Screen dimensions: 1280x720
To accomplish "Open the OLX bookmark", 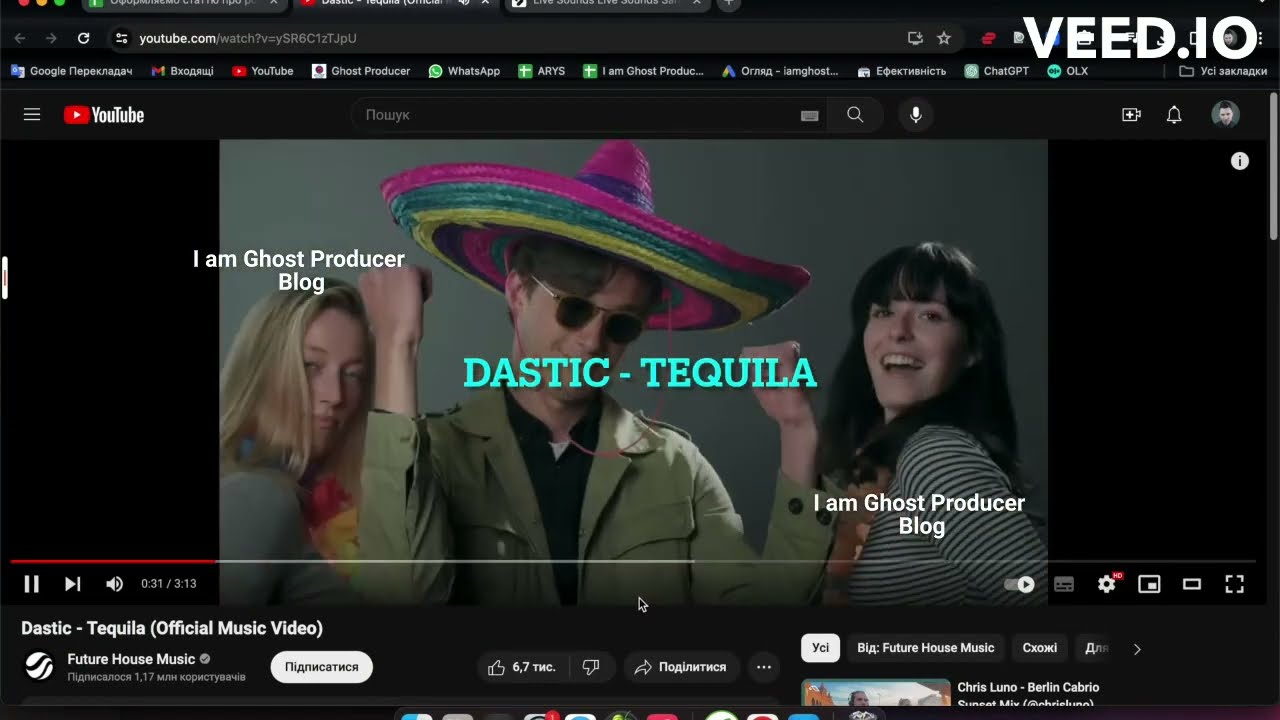I will [x=1067, y=71].
